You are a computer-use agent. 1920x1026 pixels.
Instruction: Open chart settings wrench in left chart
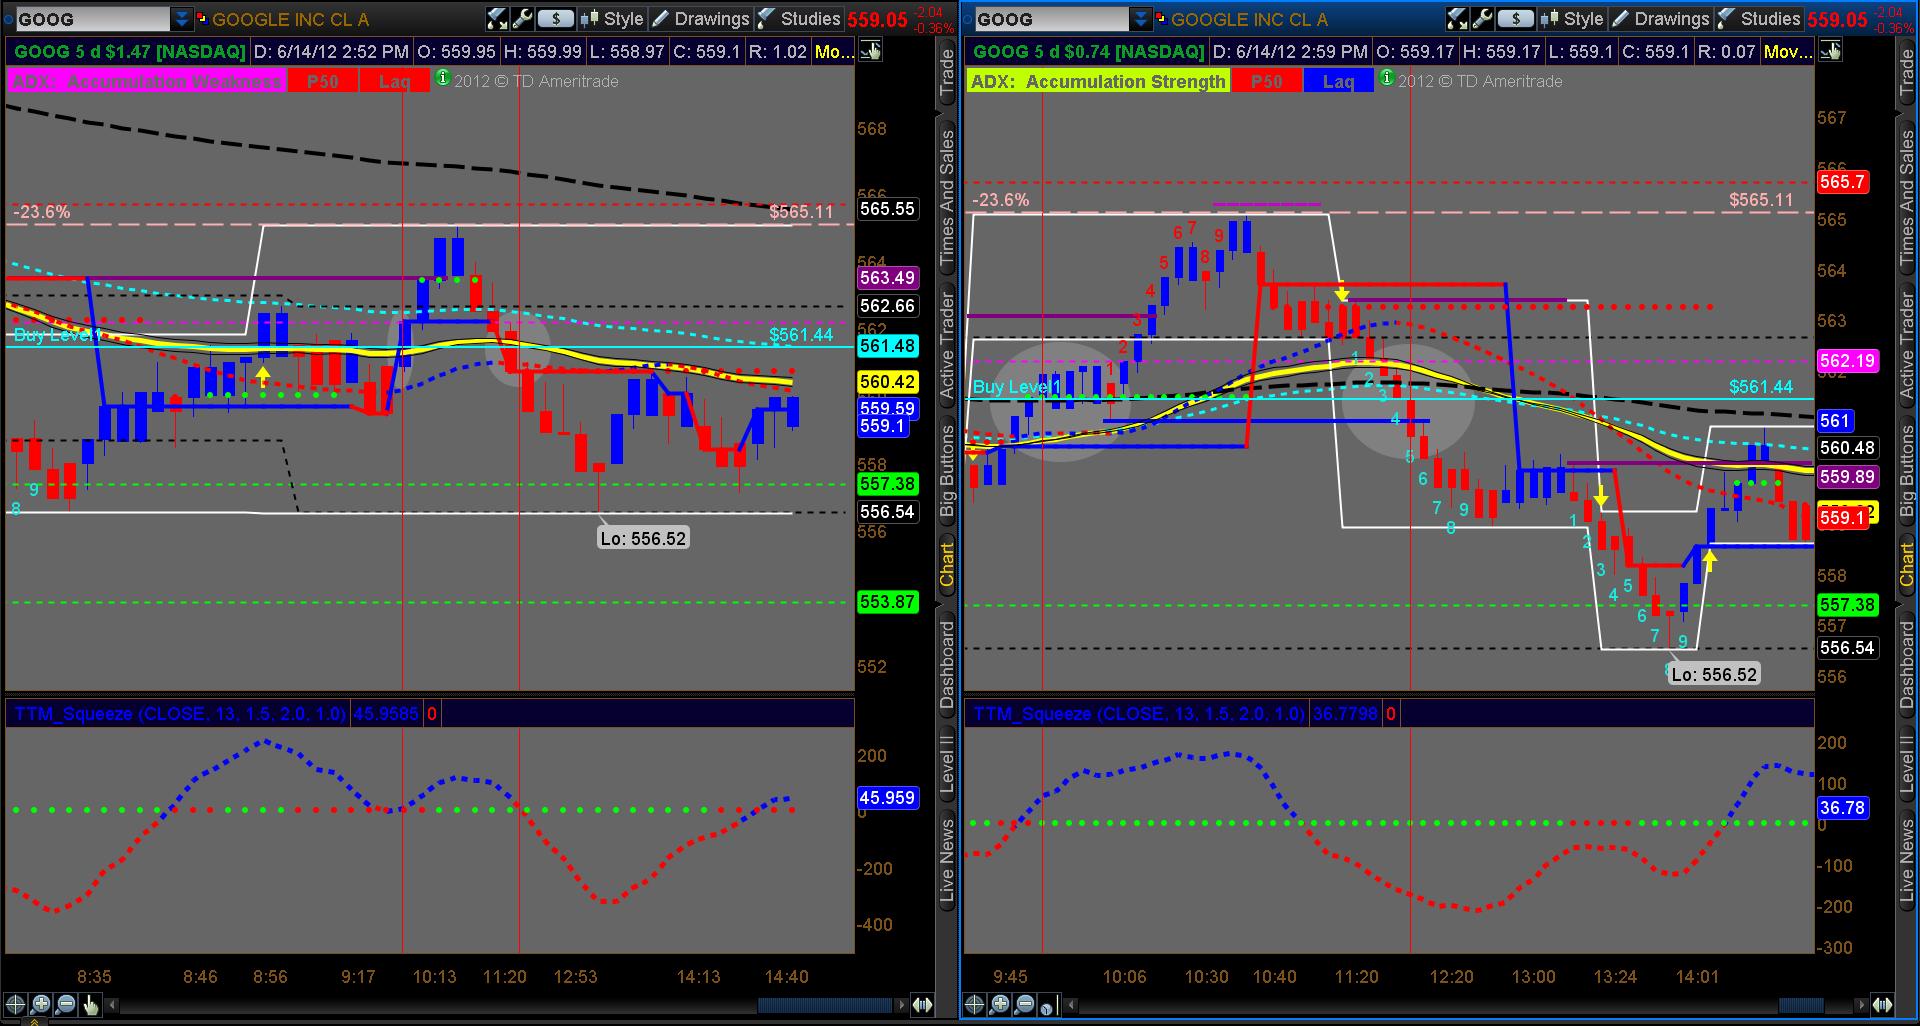pyautogui.click(x=521, y=19)
